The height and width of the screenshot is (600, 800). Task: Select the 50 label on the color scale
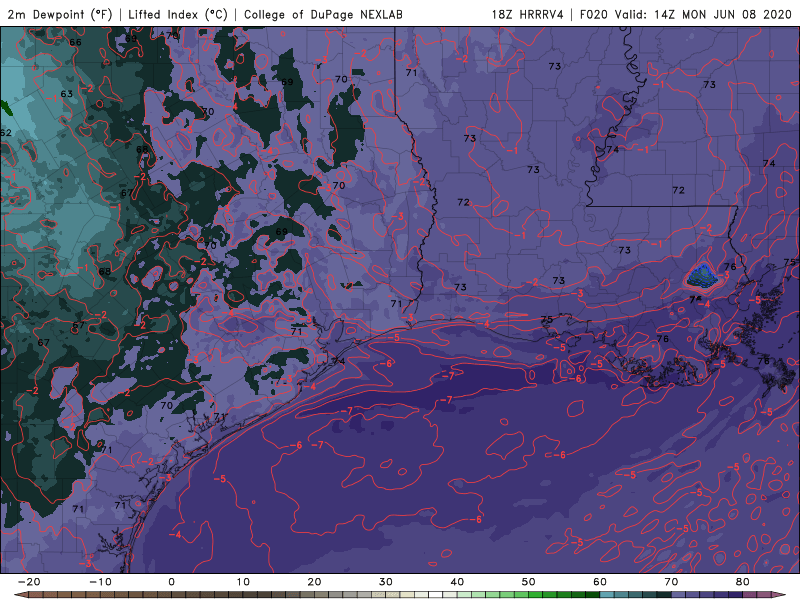[x=529, y=582]
